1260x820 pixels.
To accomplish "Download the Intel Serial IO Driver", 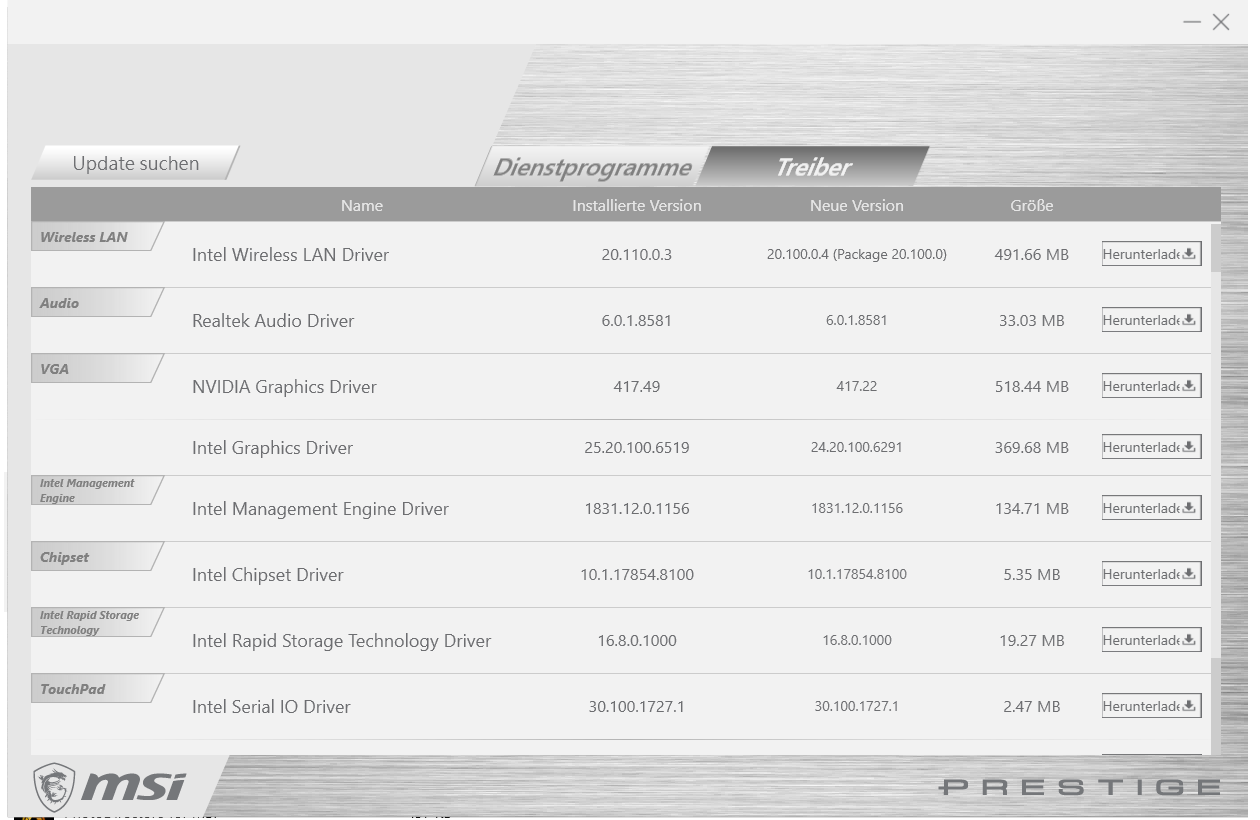I will pyautogui.click(x=1151, y=706).
